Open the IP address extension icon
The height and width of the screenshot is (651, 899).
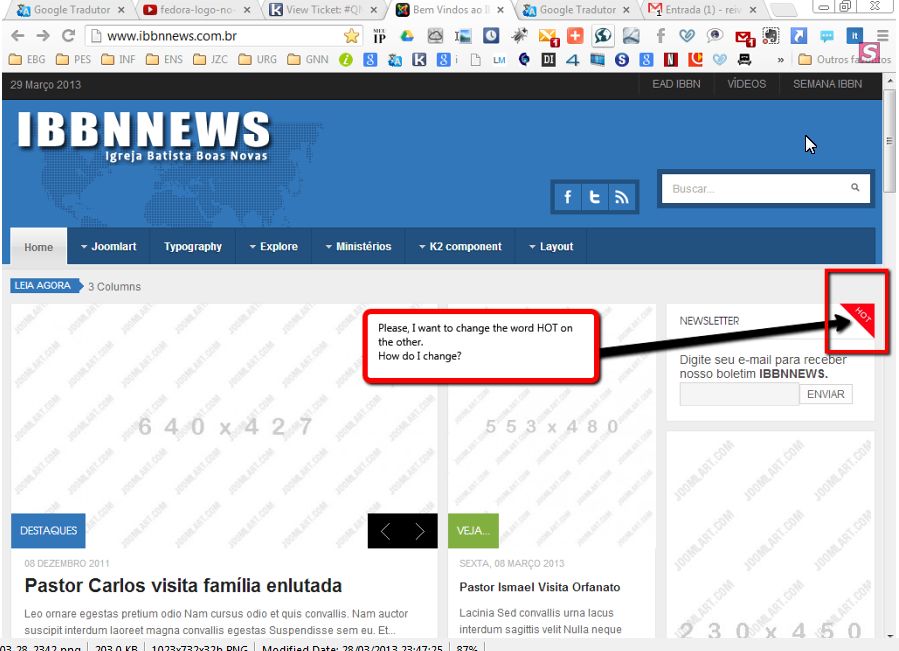coord(379,36)
